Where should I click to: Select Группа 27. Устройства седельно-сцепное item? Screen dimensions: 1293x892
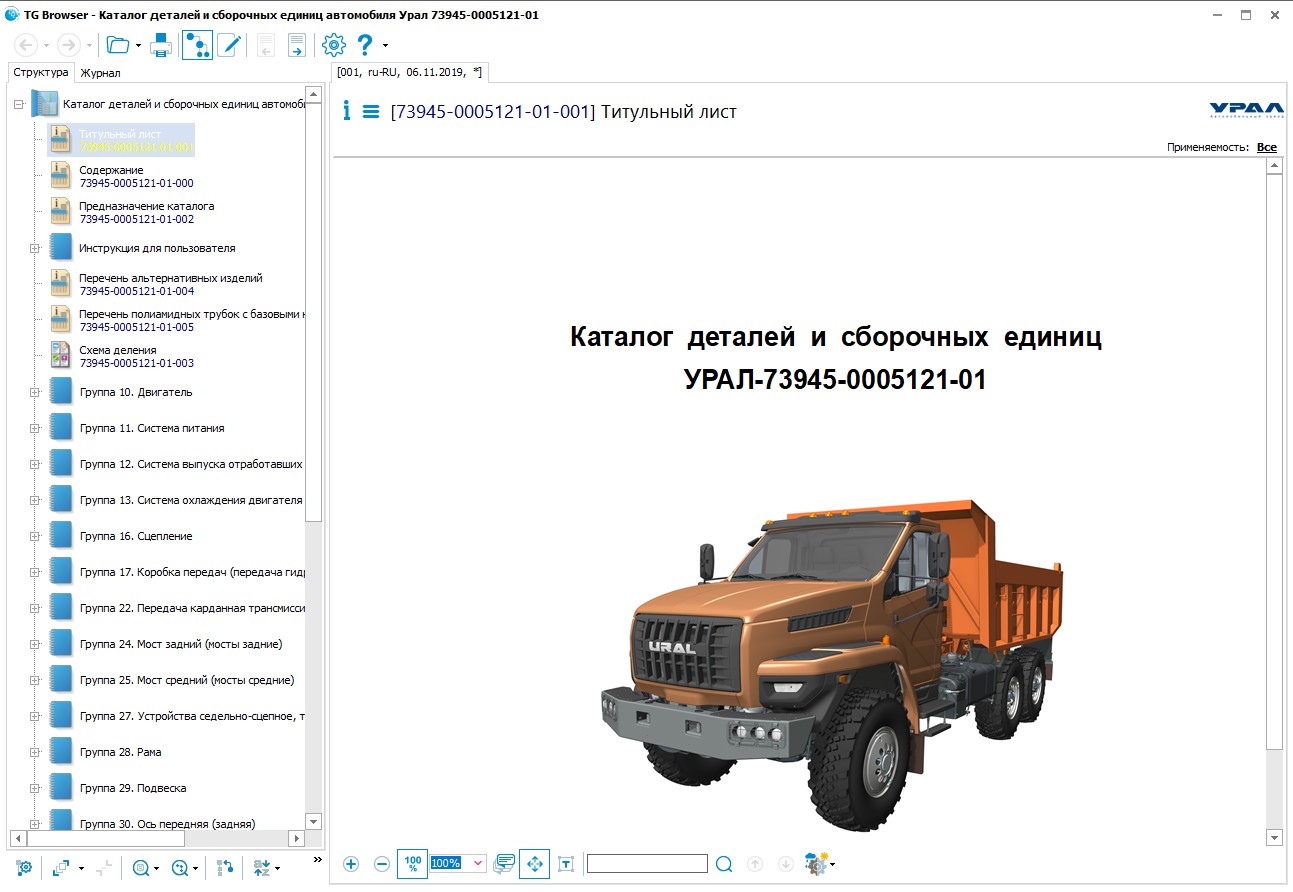[193, 716]
